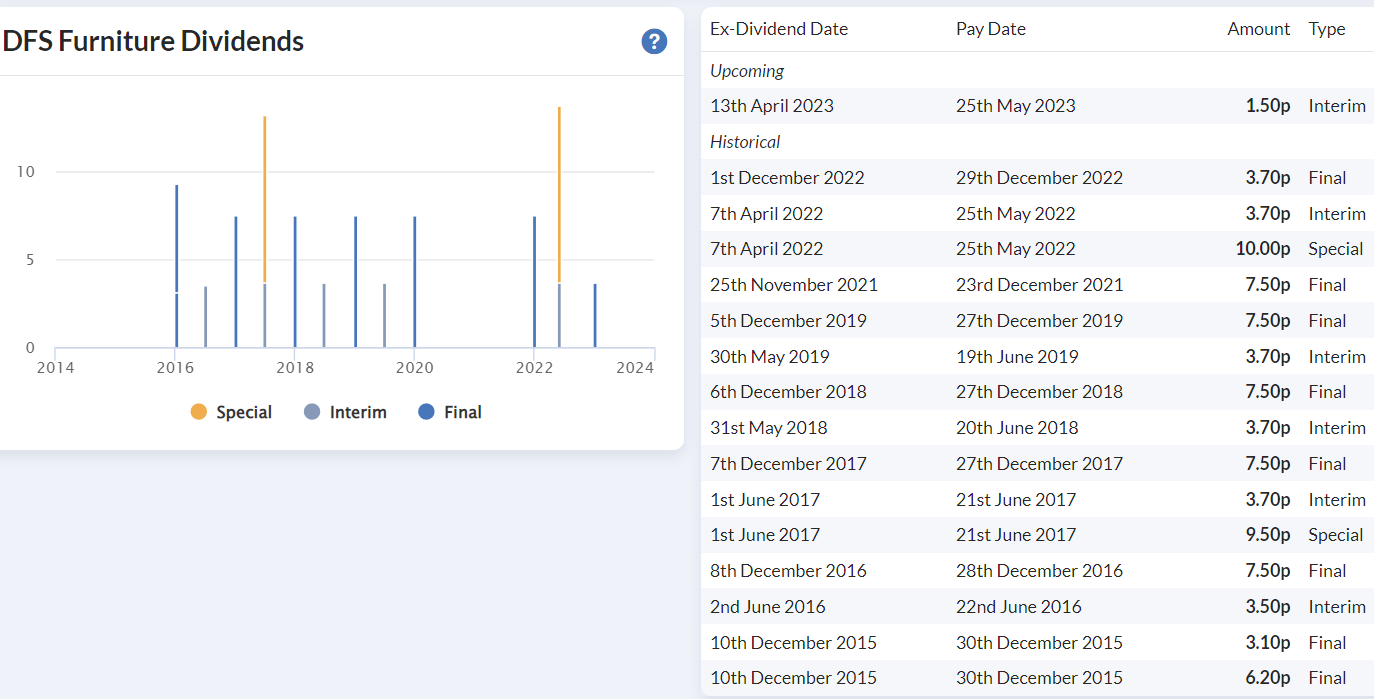This screenshot has height=699, width=1374.
Task: Click Special type in the 9.50p row
Action: 1336,535
